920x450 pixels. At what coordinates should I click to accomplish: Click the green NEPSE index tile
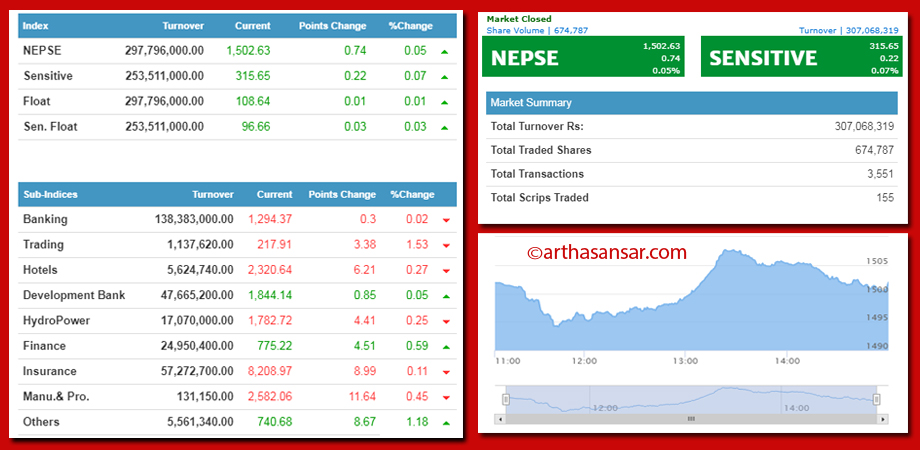583,57
